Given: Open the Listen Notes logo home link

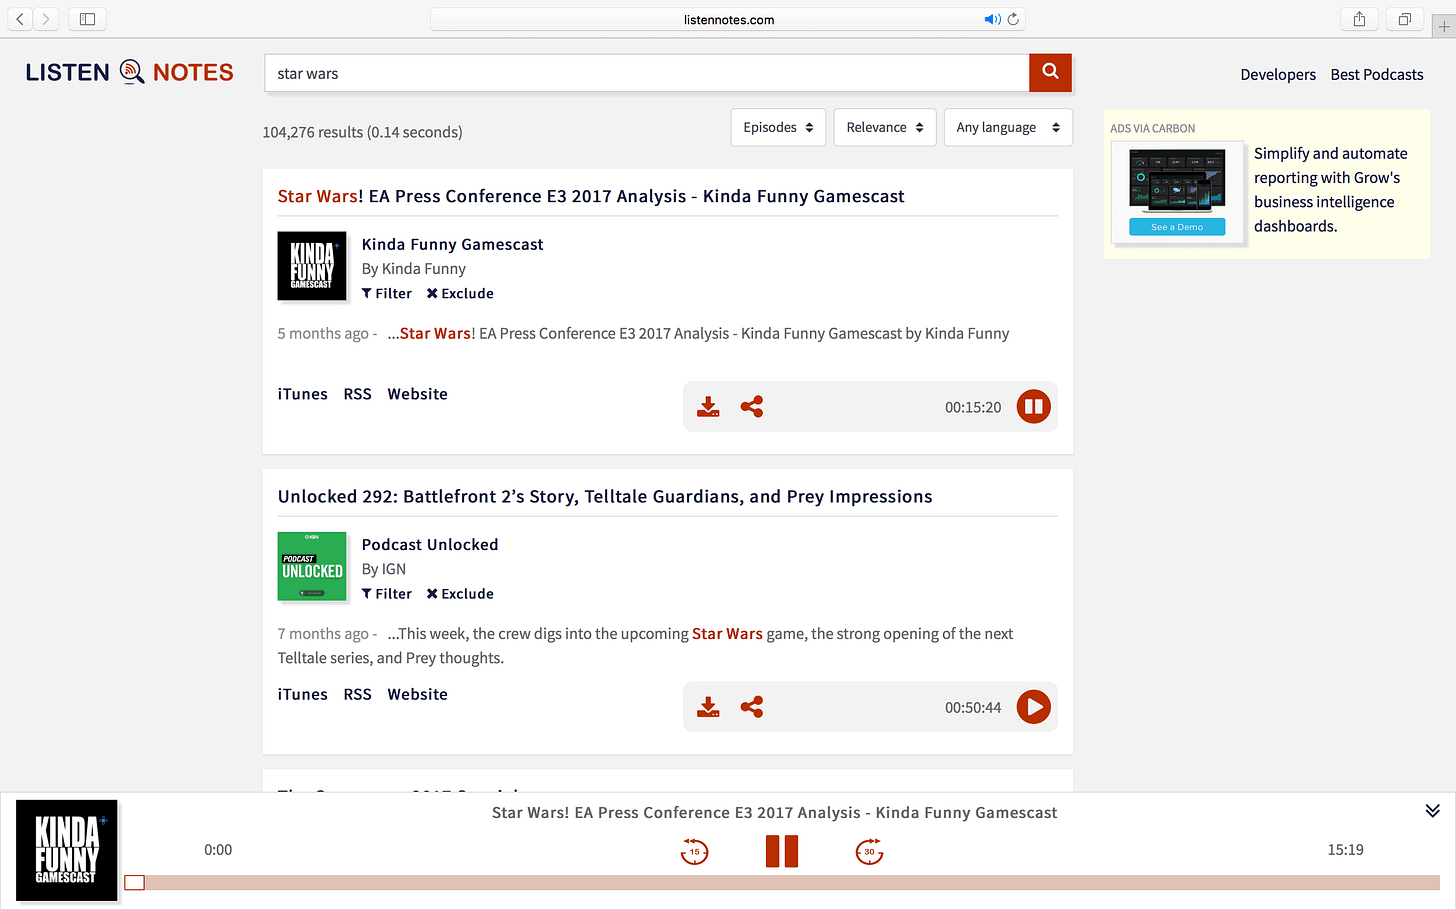Looking at the screenshot, I should 130,72.
